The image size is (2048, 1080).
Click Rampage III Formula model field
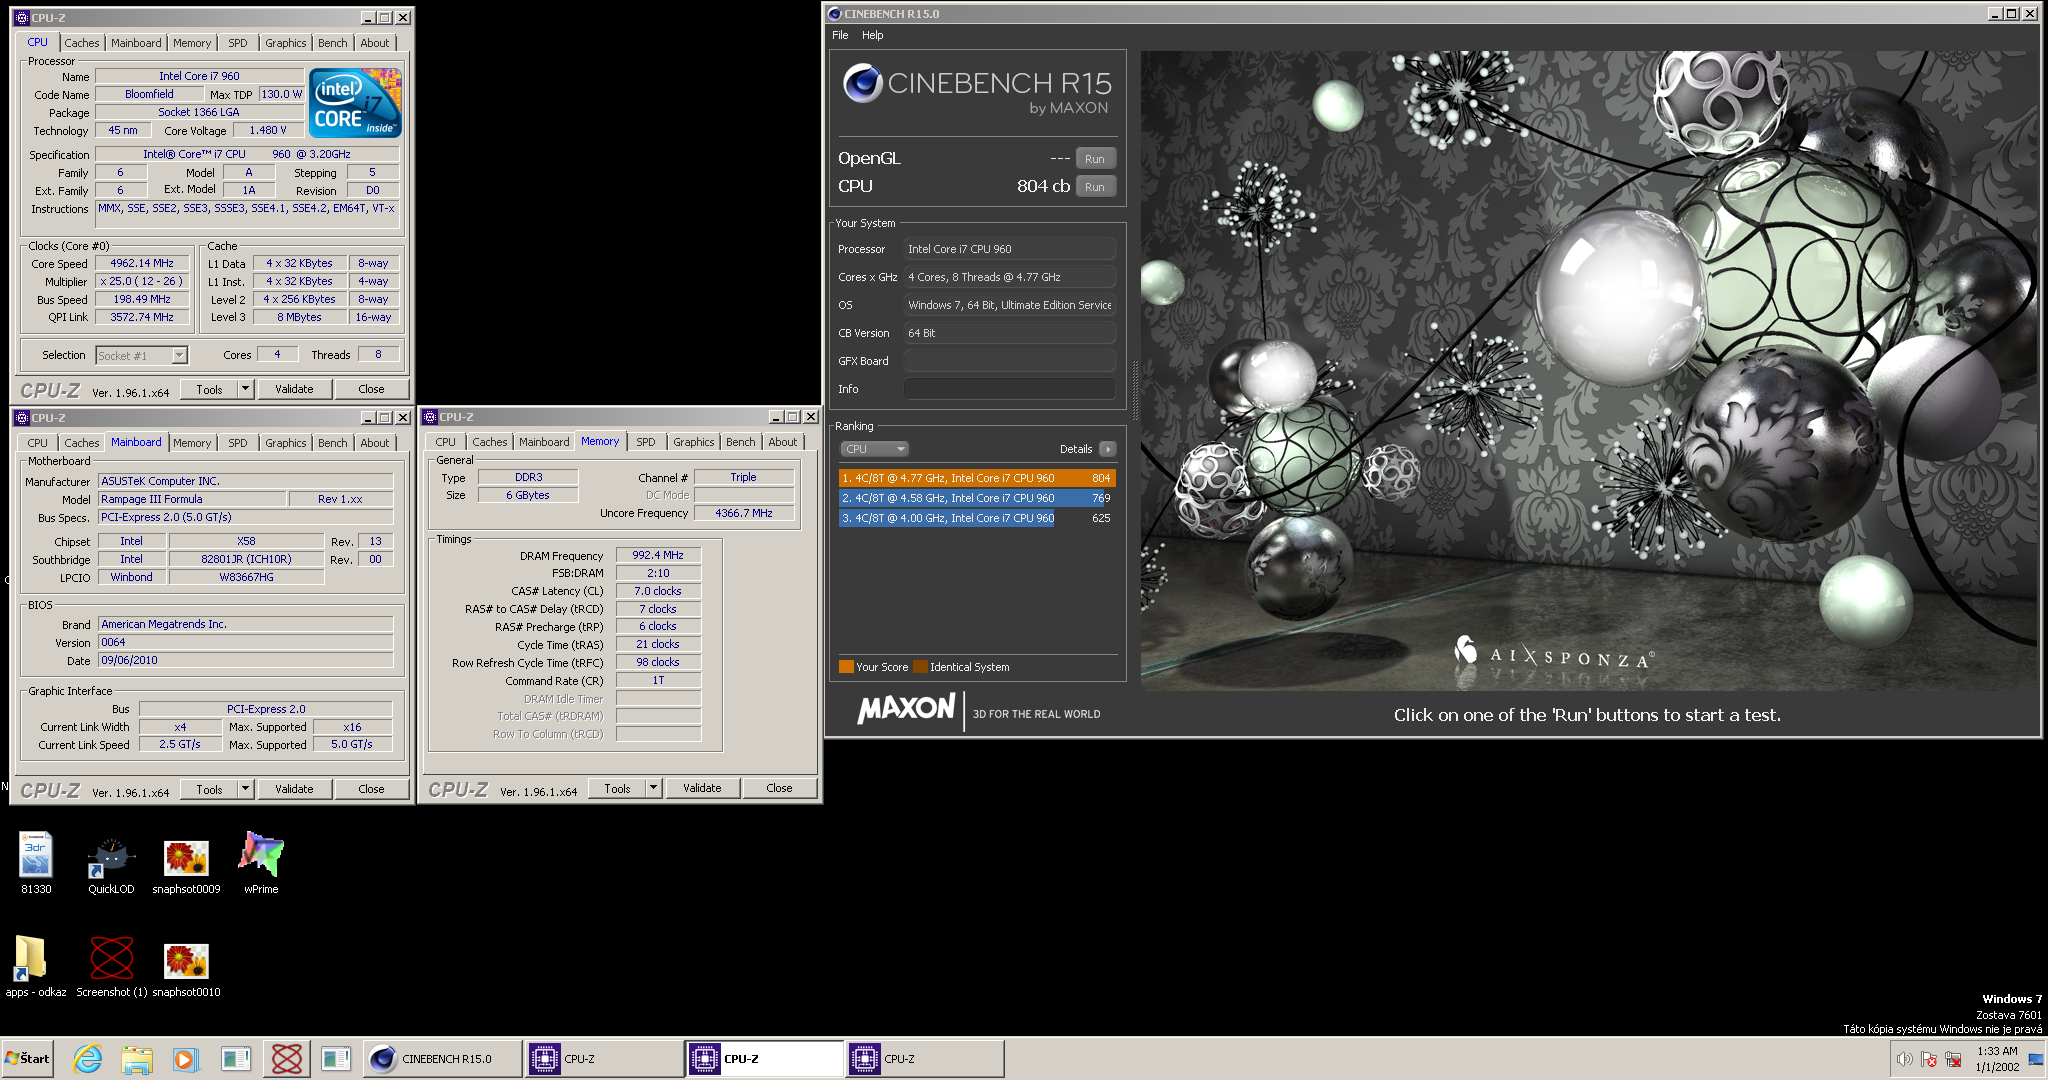(192, 499)
